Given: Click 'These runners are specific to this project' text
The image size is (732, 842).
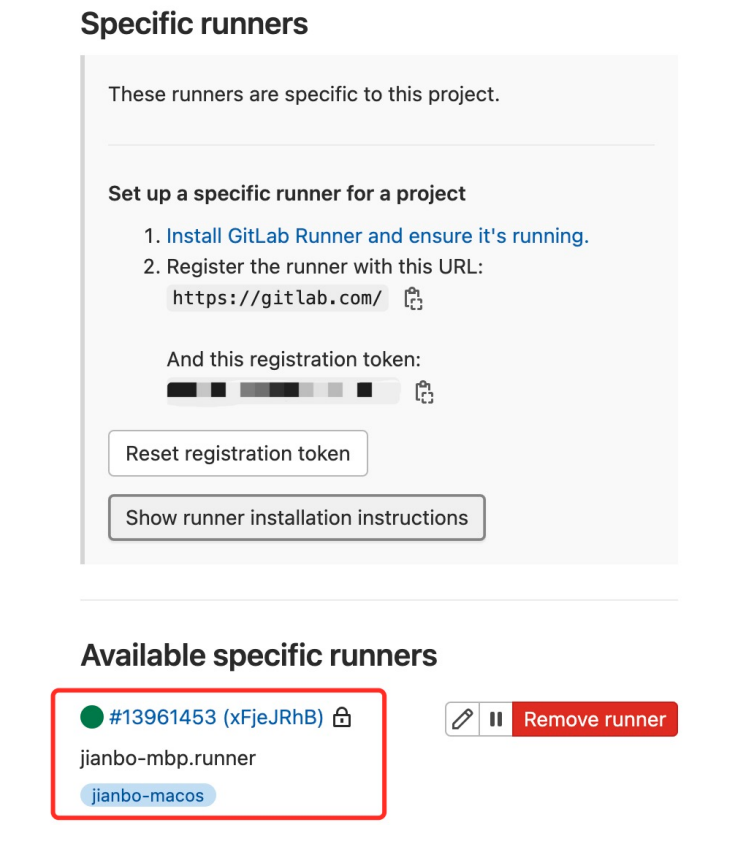Looking at the screenshot, I should [304, 95].
